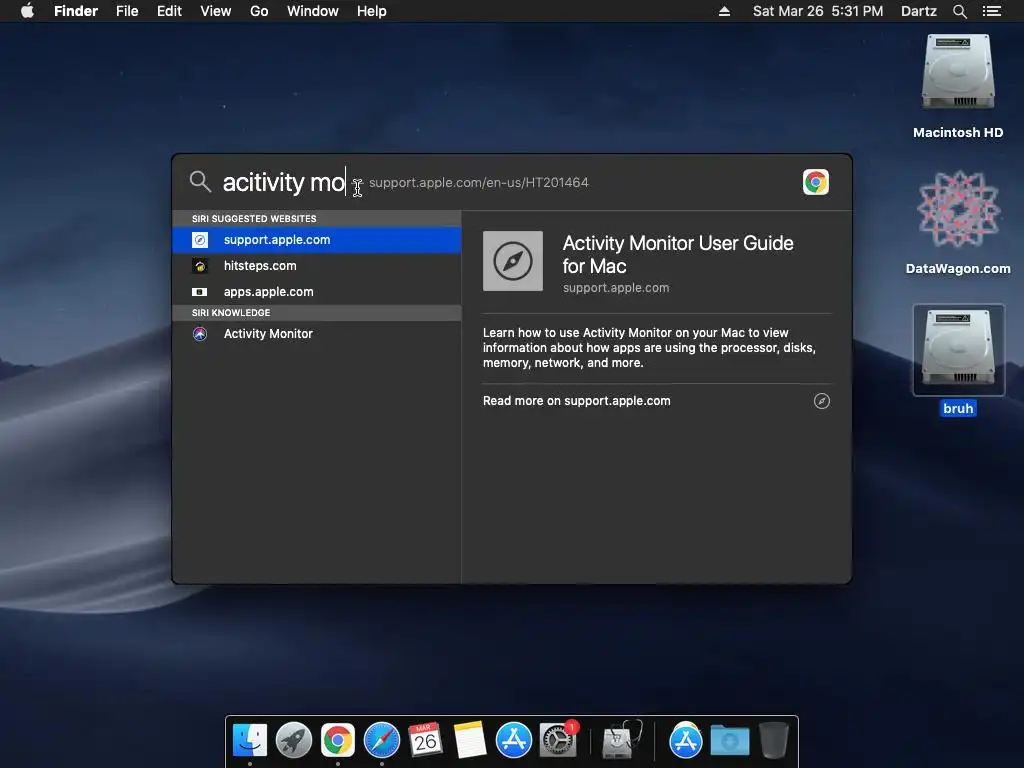
Task: Open the View menu
Action: [216, 11]
